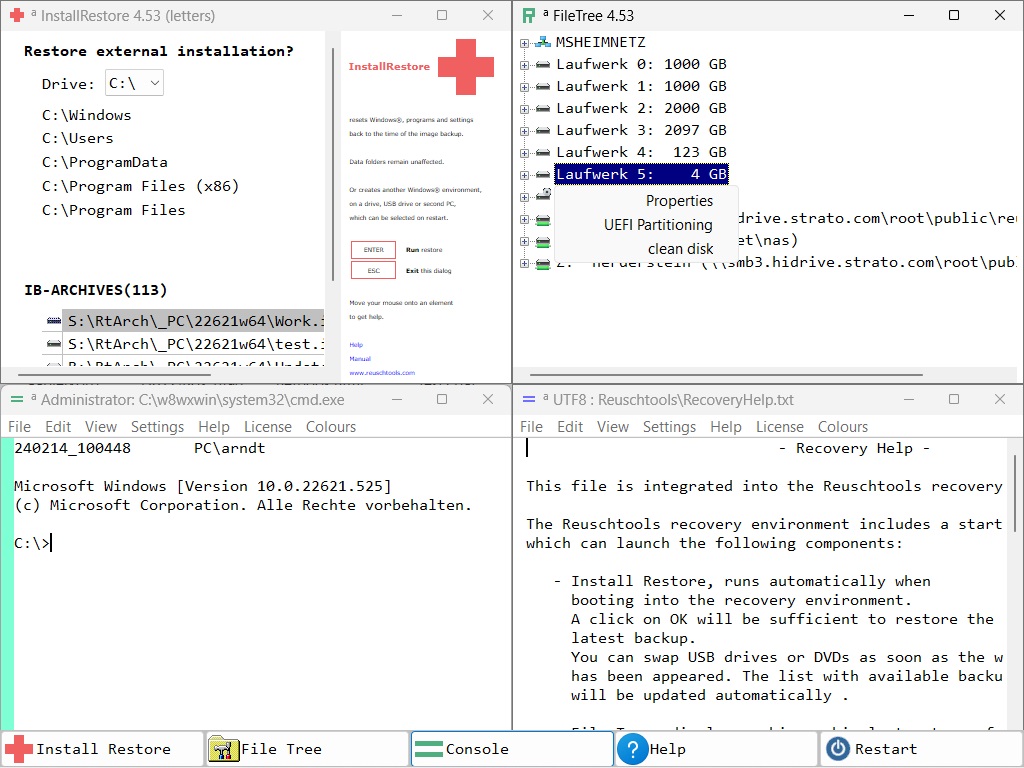Click the vertical scrollbar in the RecoveryHelp.txt window
The height and width of the screenshot is (768, 1024).
[x=1014, y=494]
